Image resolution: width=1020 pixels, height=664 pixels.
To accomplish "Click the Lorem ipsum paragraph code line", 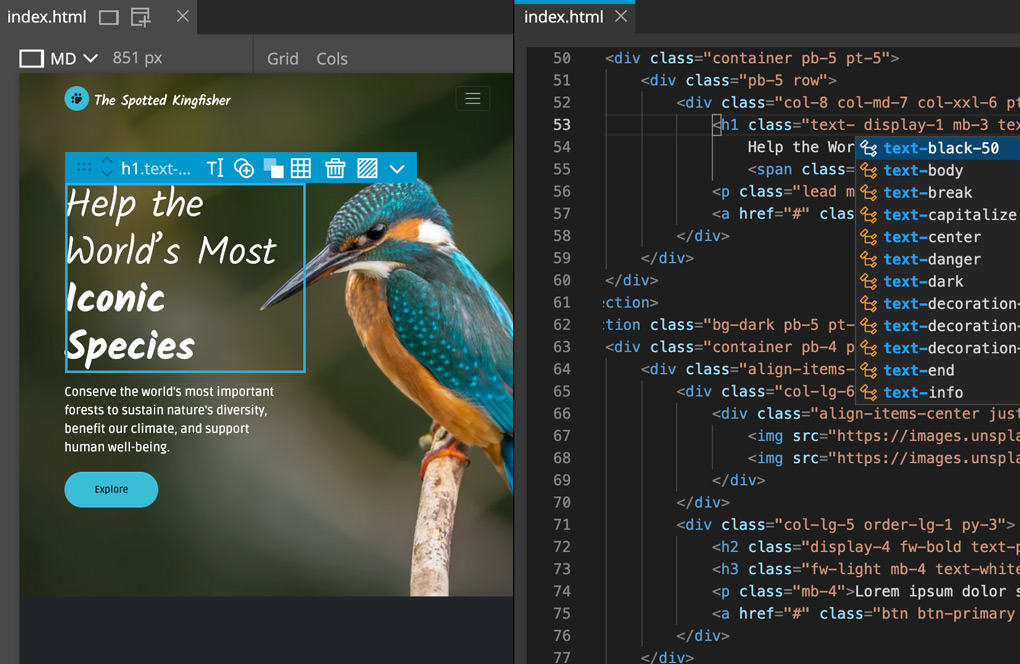I will [866, 591].
